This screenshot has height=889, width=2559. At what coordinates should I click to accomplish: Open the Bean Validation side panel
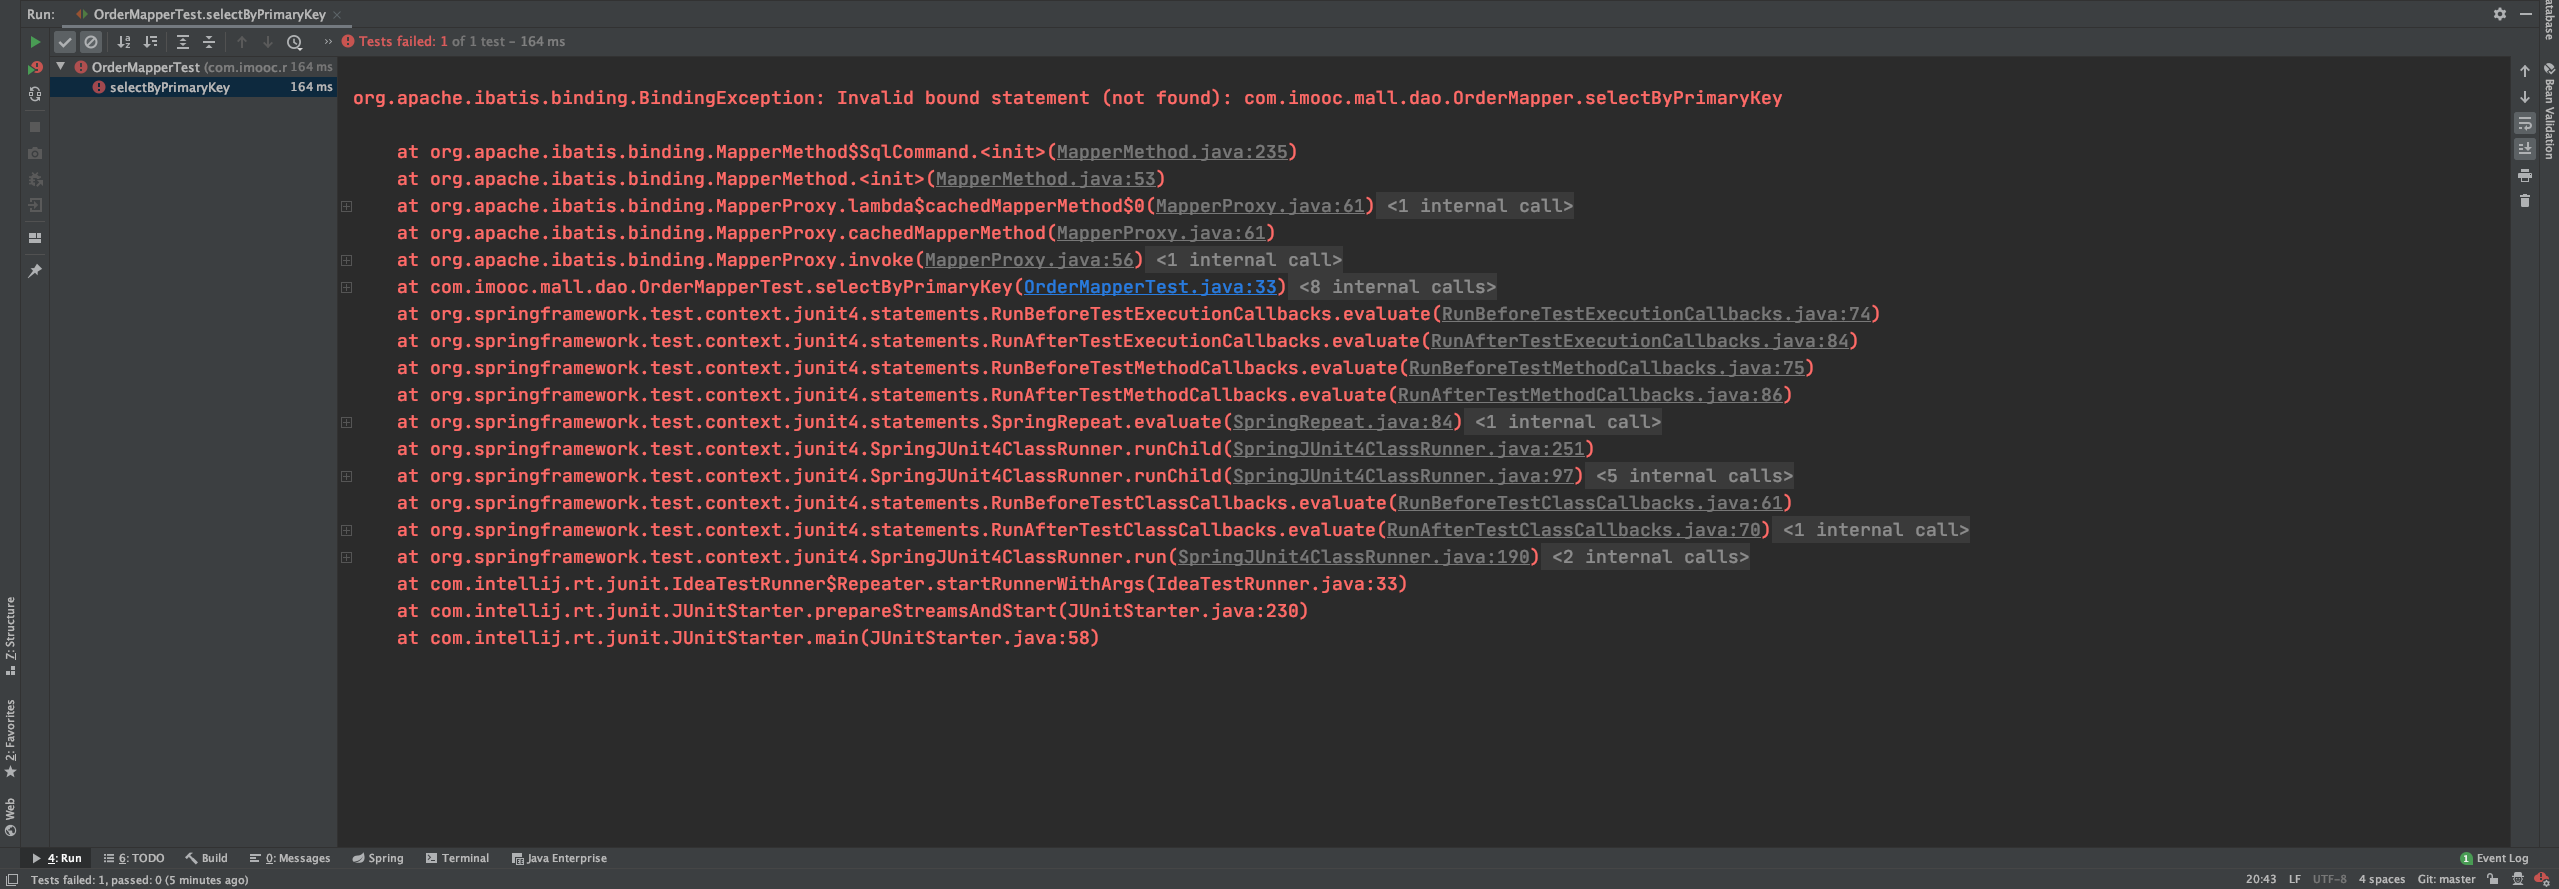pos(2549,110)
